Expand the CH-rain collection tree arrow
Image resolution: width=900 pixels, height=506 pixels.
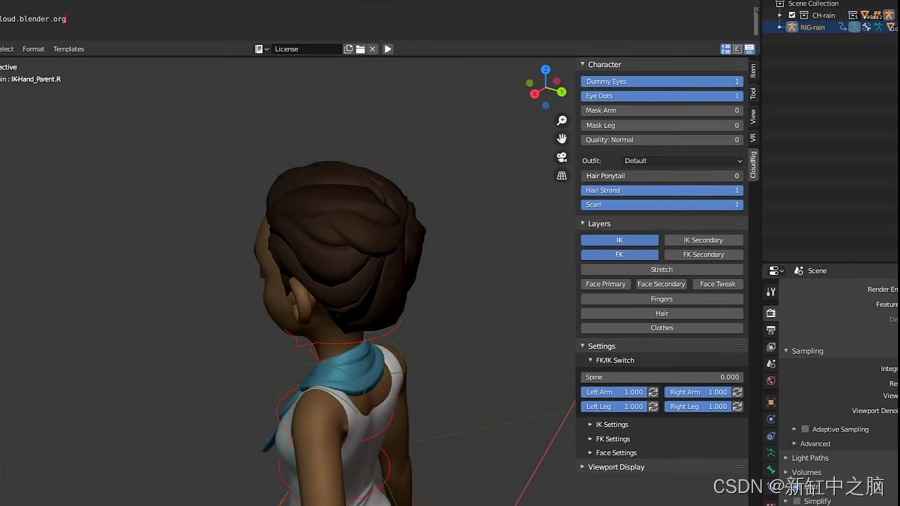(x=779, y=15)
